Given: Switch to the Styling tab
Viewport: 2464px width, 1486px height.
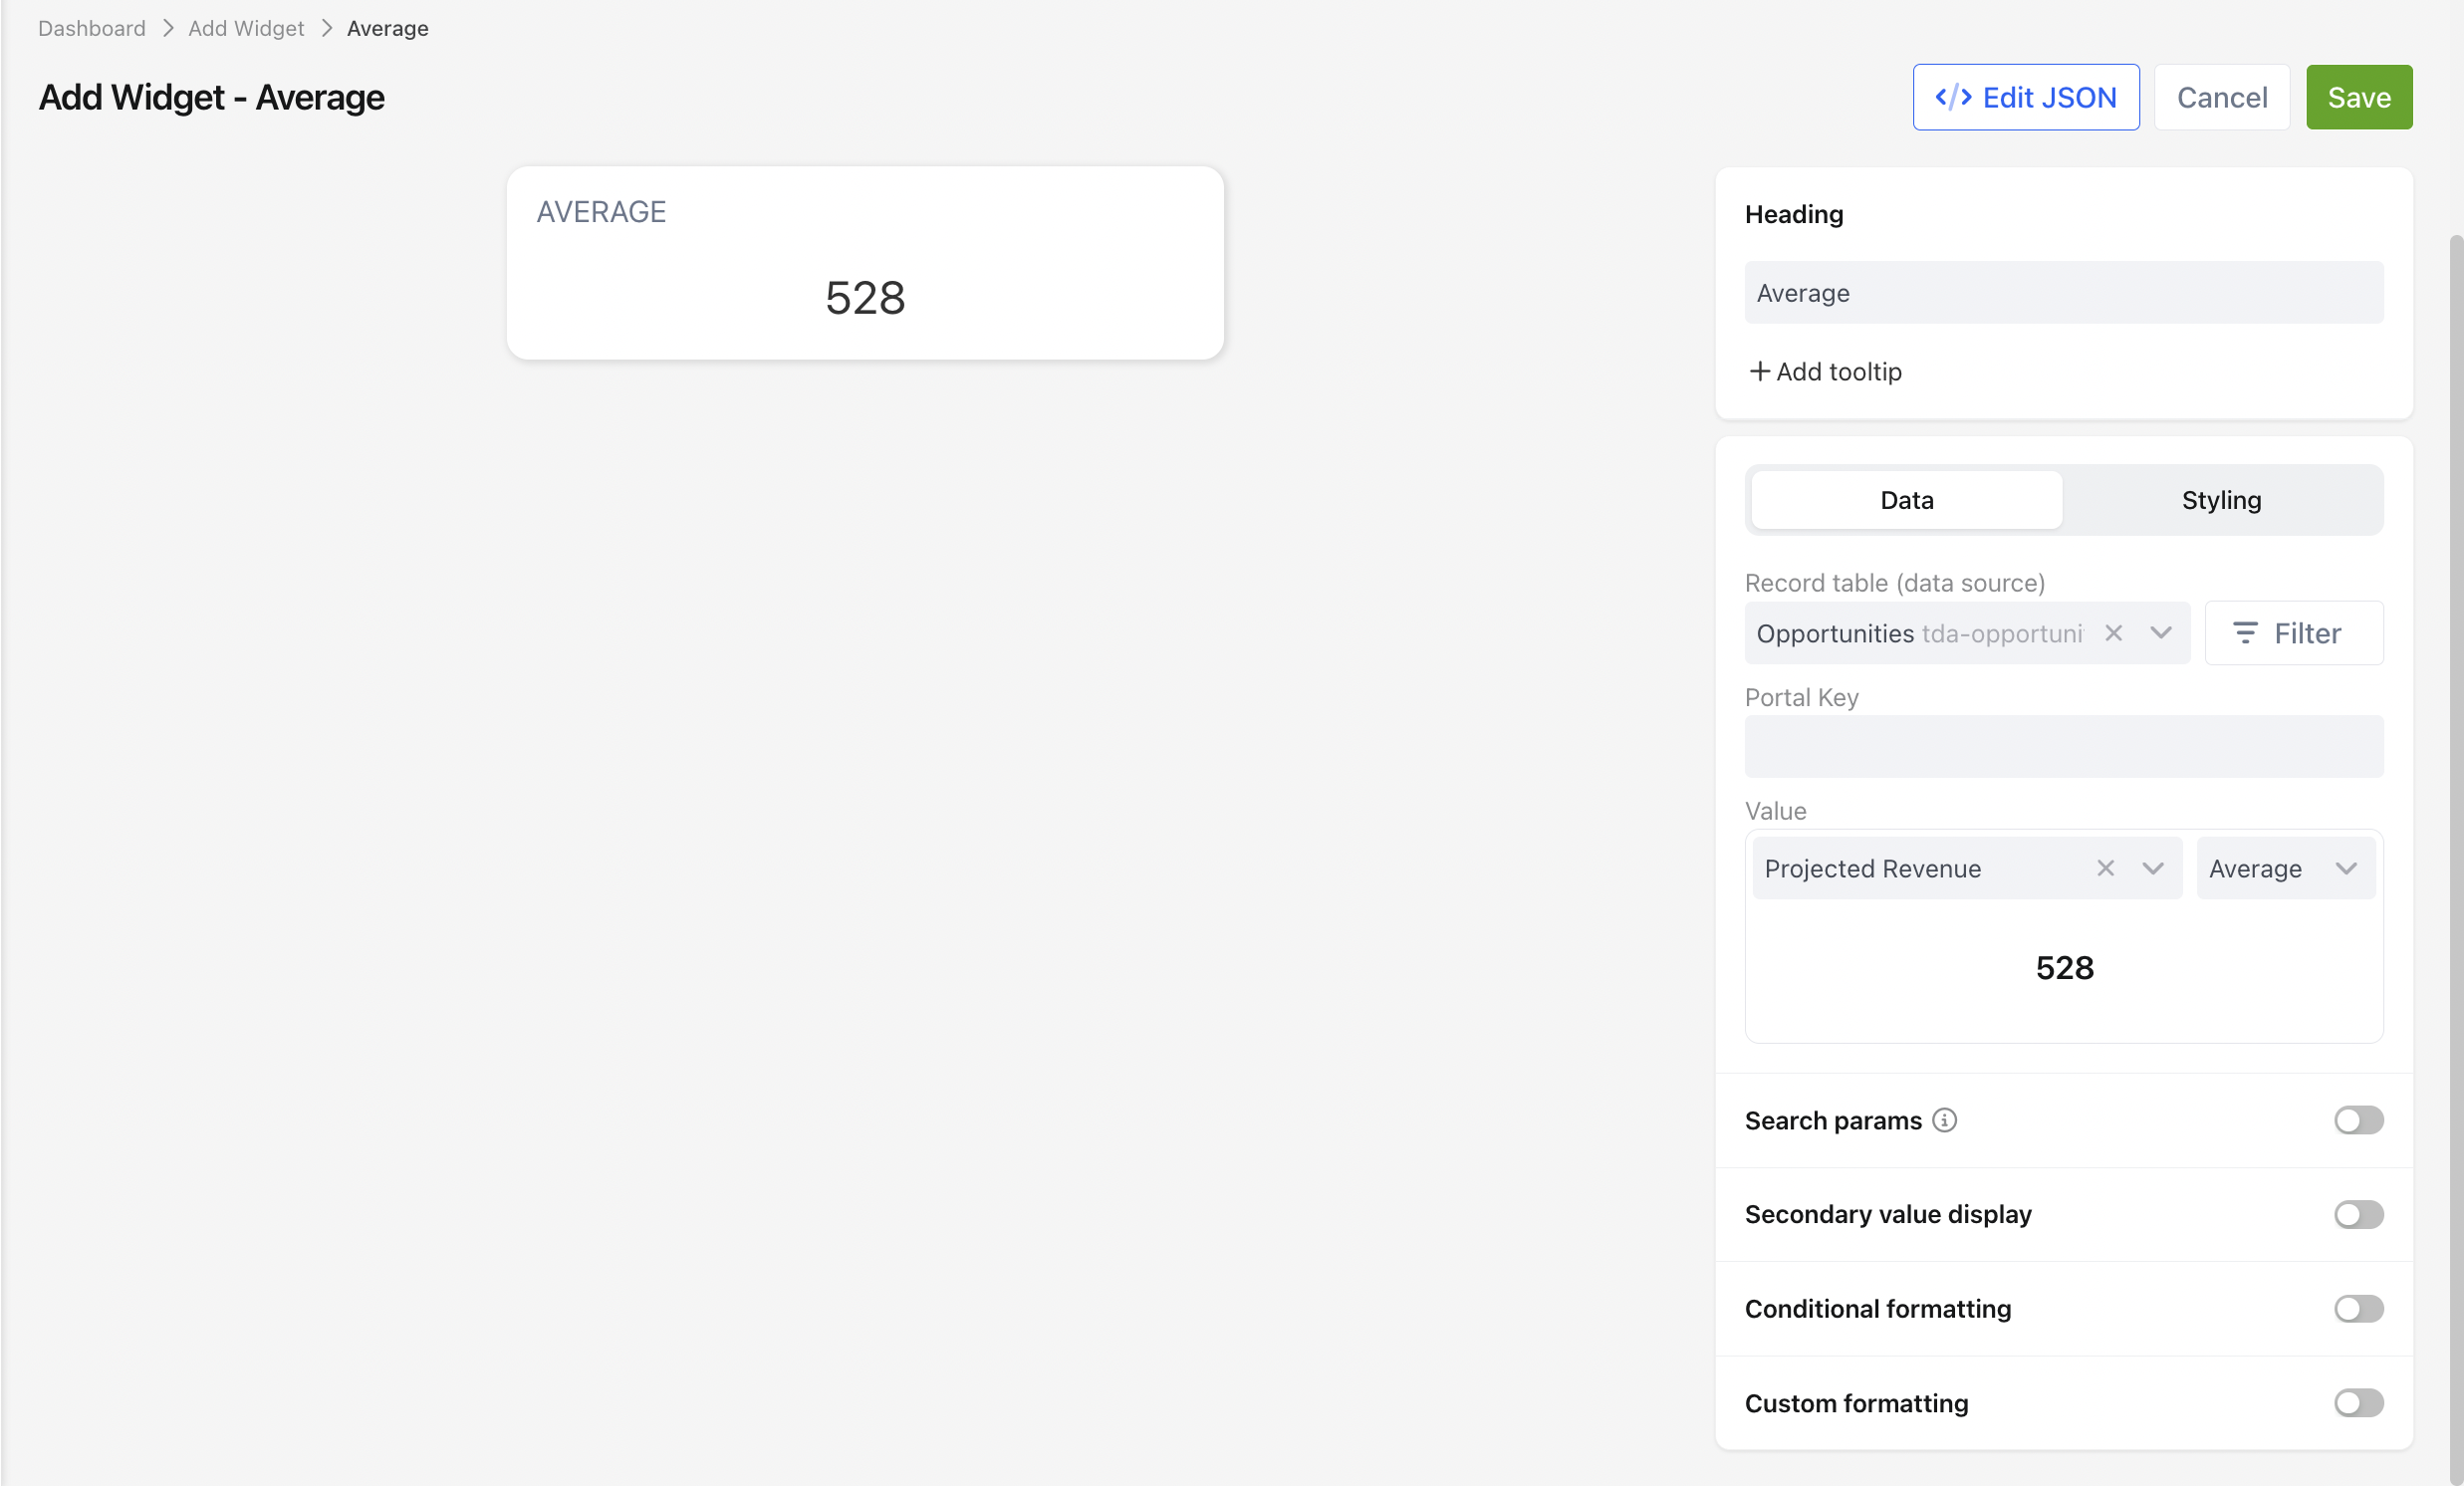Looking at the screenshot, I should [2221, 500].
